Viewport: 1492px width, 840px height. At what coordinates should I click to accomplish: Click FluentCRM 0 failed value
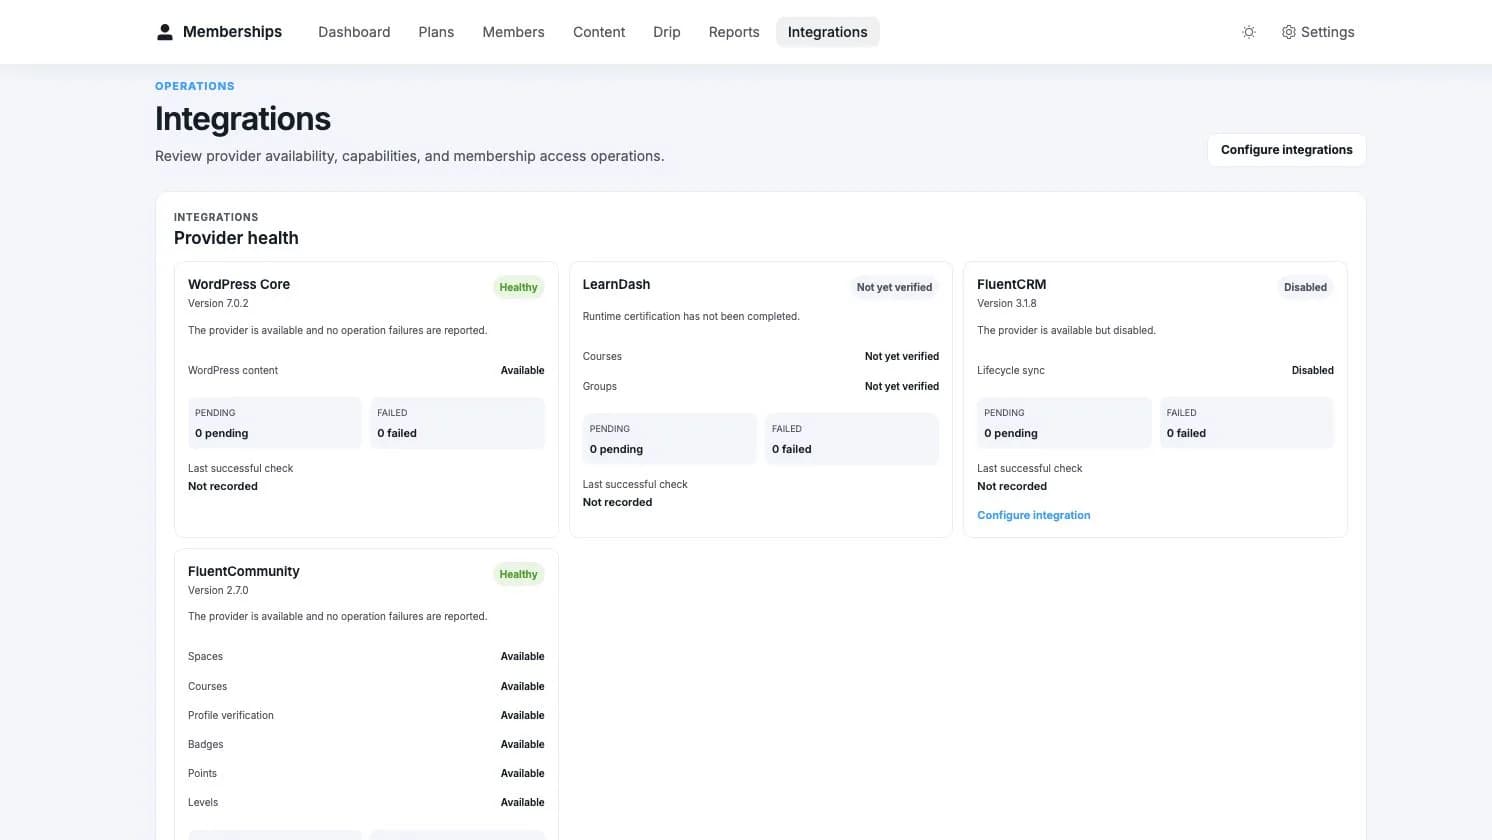point(1186,433)
